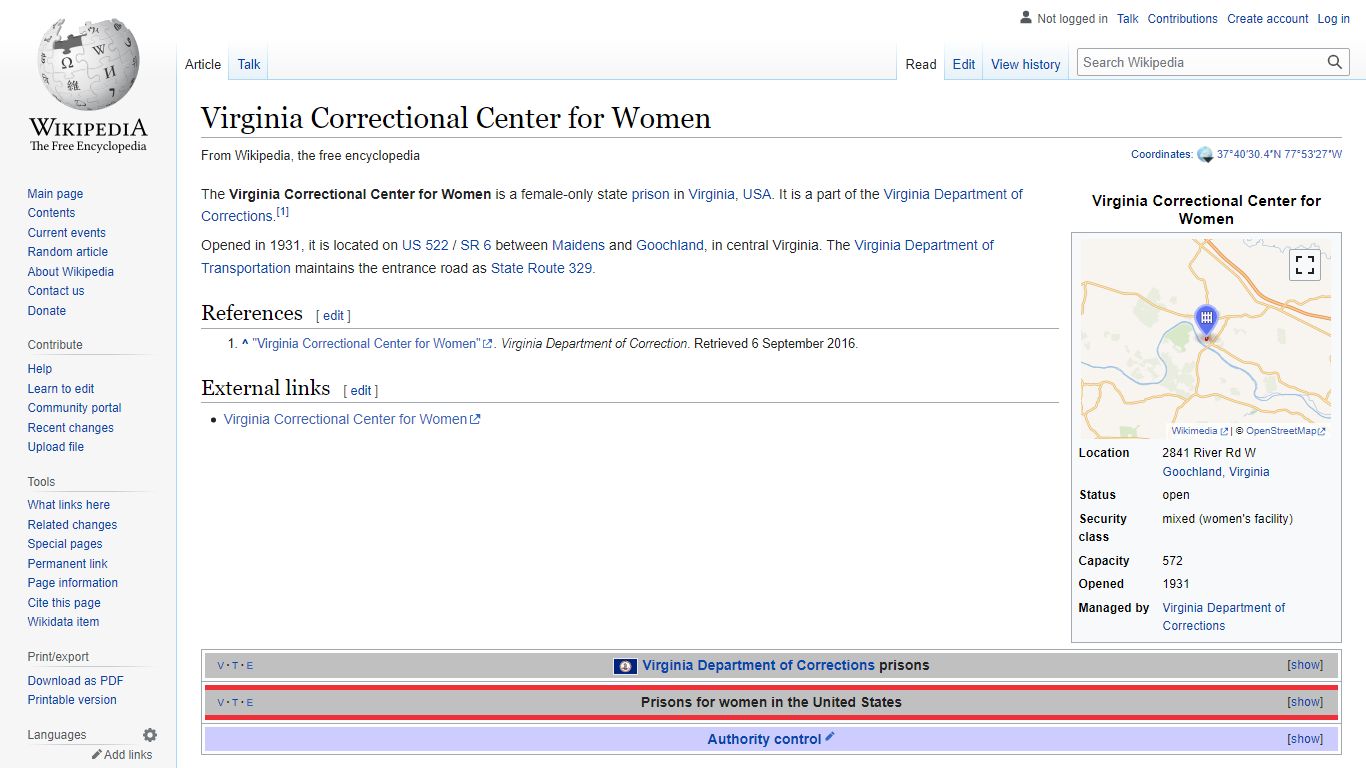This screenshot has width=1366, height=768.
Task: Open fullscreen map view icon
Action: pyautogui.click(x=1305, y=265)
